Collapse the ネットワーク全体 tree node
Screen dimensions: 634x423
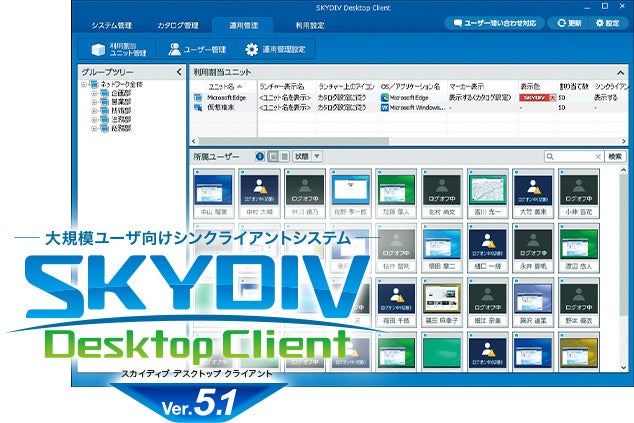click(84, 85)
